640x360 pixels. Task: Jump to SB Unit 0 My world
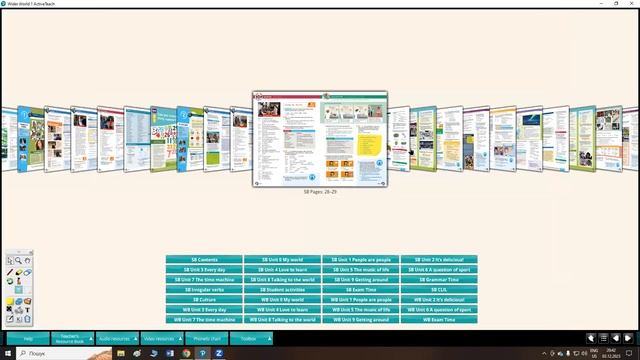point(282,260)
